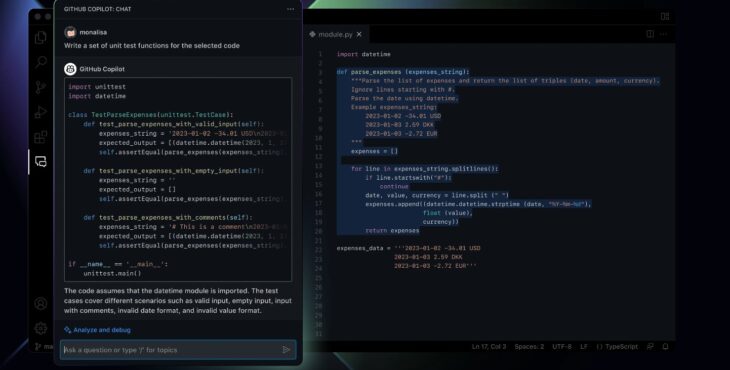
Task: Click def parse_expenses line in editor
Action: point(403,72)
